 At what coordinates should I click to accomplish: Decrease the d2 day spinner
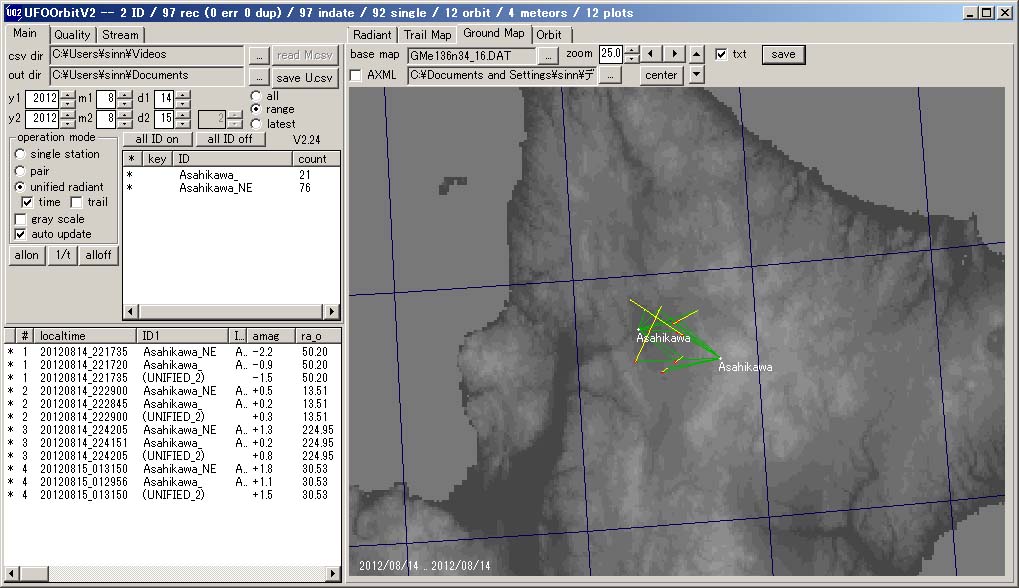(x=181, y=123)
